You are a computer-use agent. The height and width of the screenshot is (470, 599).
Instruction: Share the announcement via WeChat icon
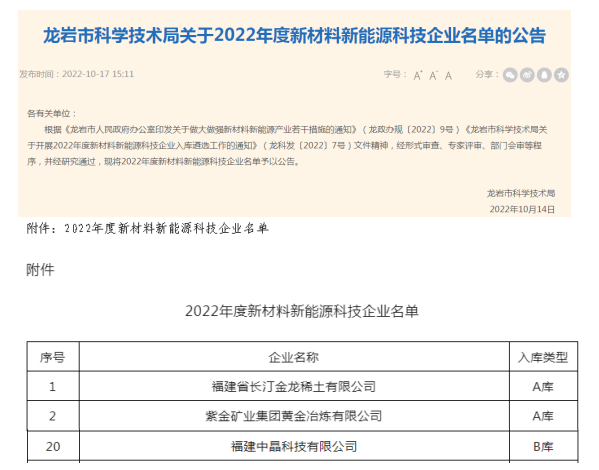point(510,75)
